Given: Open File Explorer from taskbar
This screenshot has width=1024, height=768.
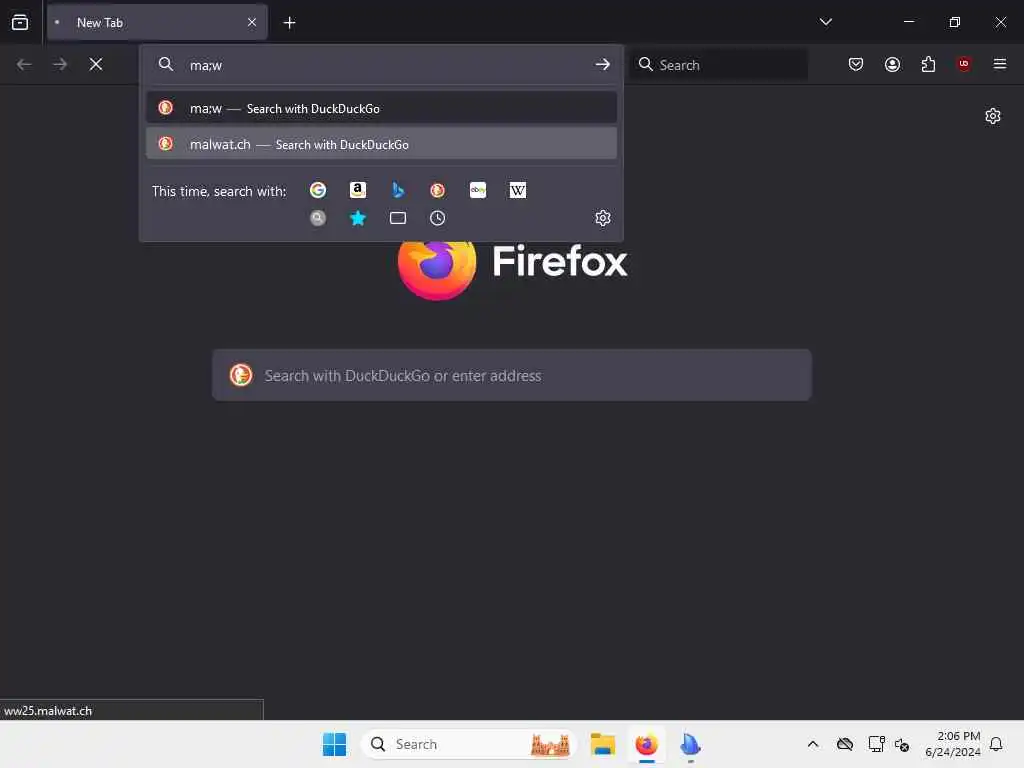Looking at the screenshot, I should coord(603,744).
